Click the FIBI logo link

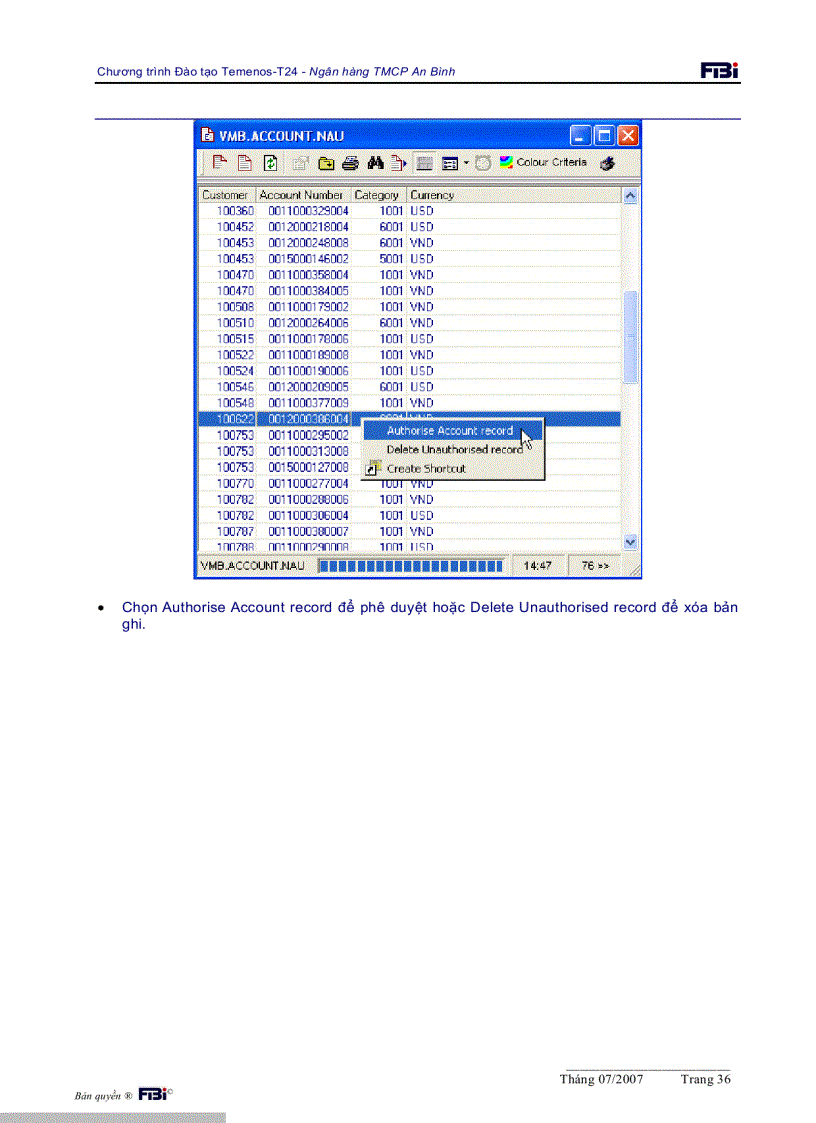720,70
